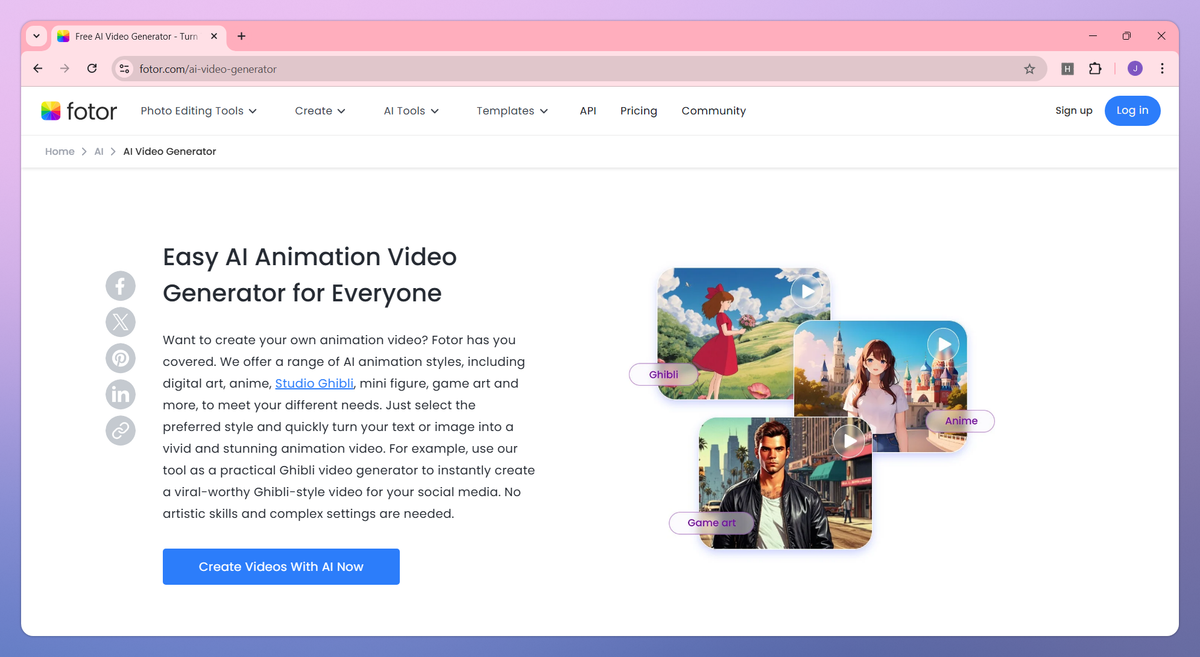1200x657 pixels.
Task: View site information icon in address bar
Action: [x=124, y=69]
